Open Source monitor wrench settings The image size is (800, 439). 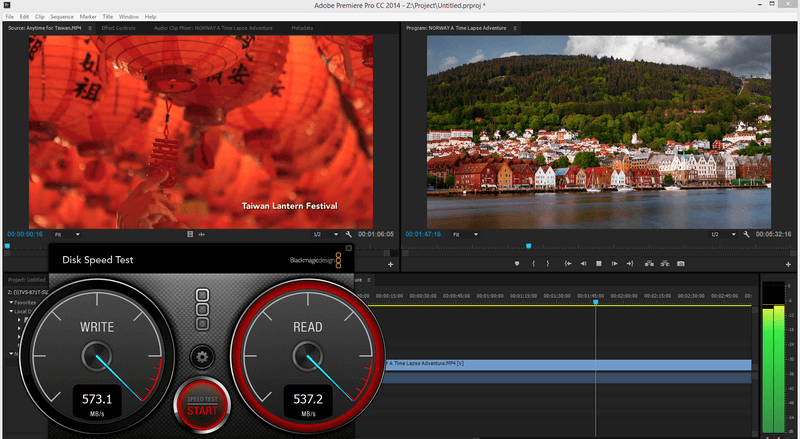click(x=348, y=234)
